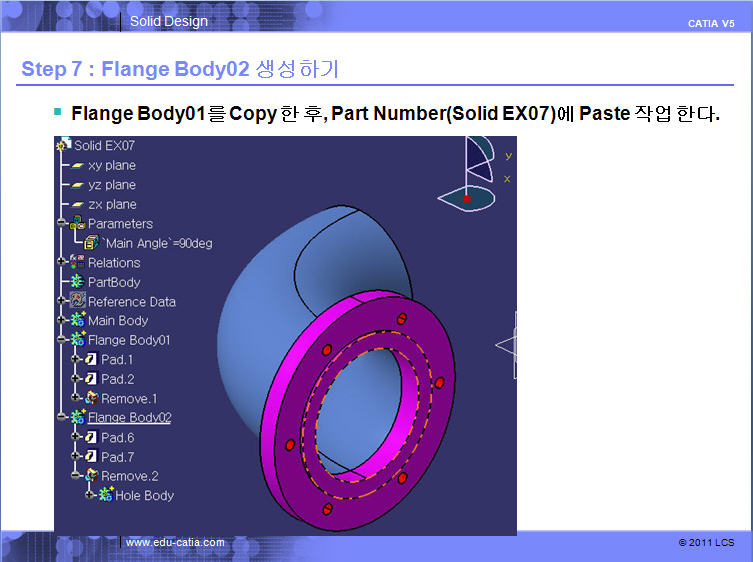Collapse the Parameters node
This screenshot has height=562, width=753.
(x=61, y=223)
